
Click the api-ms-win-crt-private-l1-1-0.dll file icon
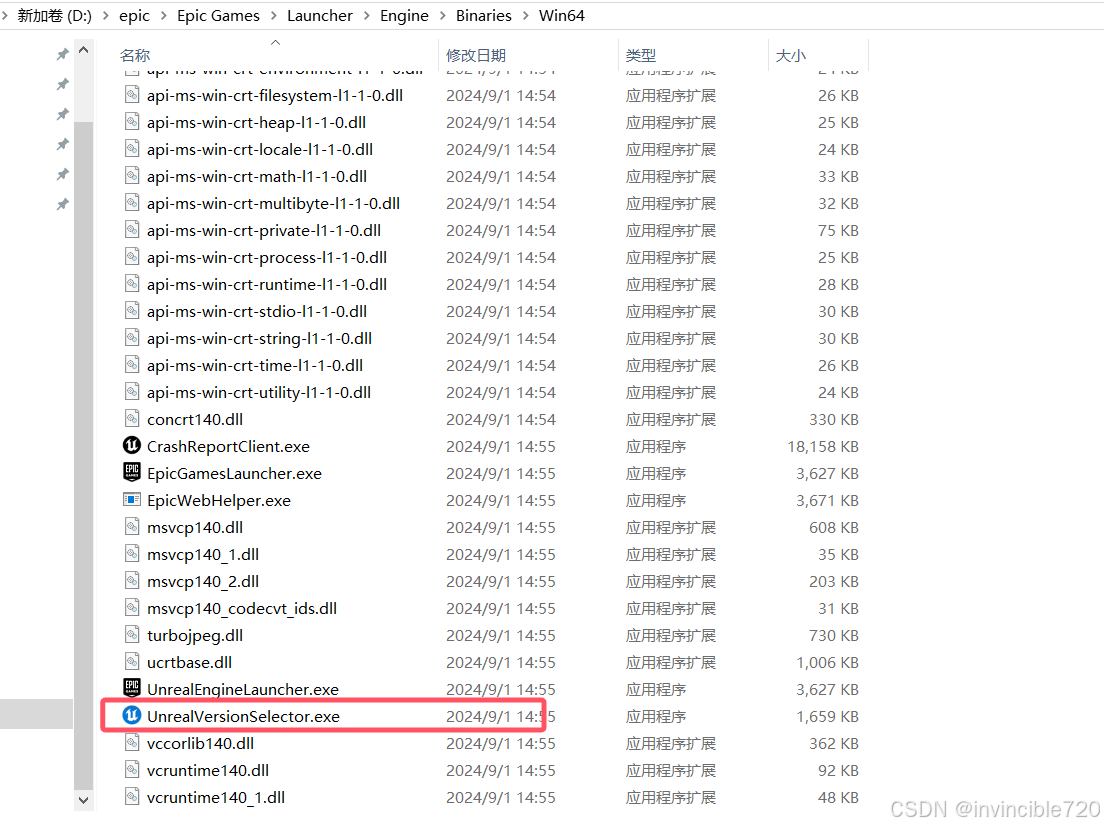click(x=132, y=230)
